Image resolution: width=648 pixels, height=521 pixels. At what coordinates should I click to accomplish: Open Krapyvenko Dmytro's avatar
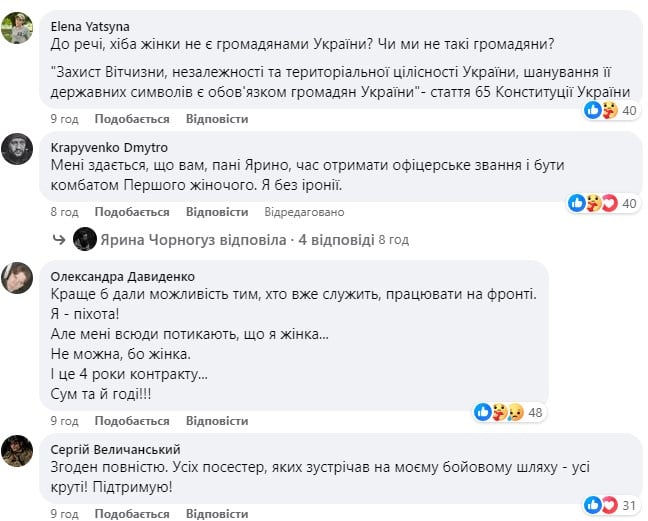point(17,150)
